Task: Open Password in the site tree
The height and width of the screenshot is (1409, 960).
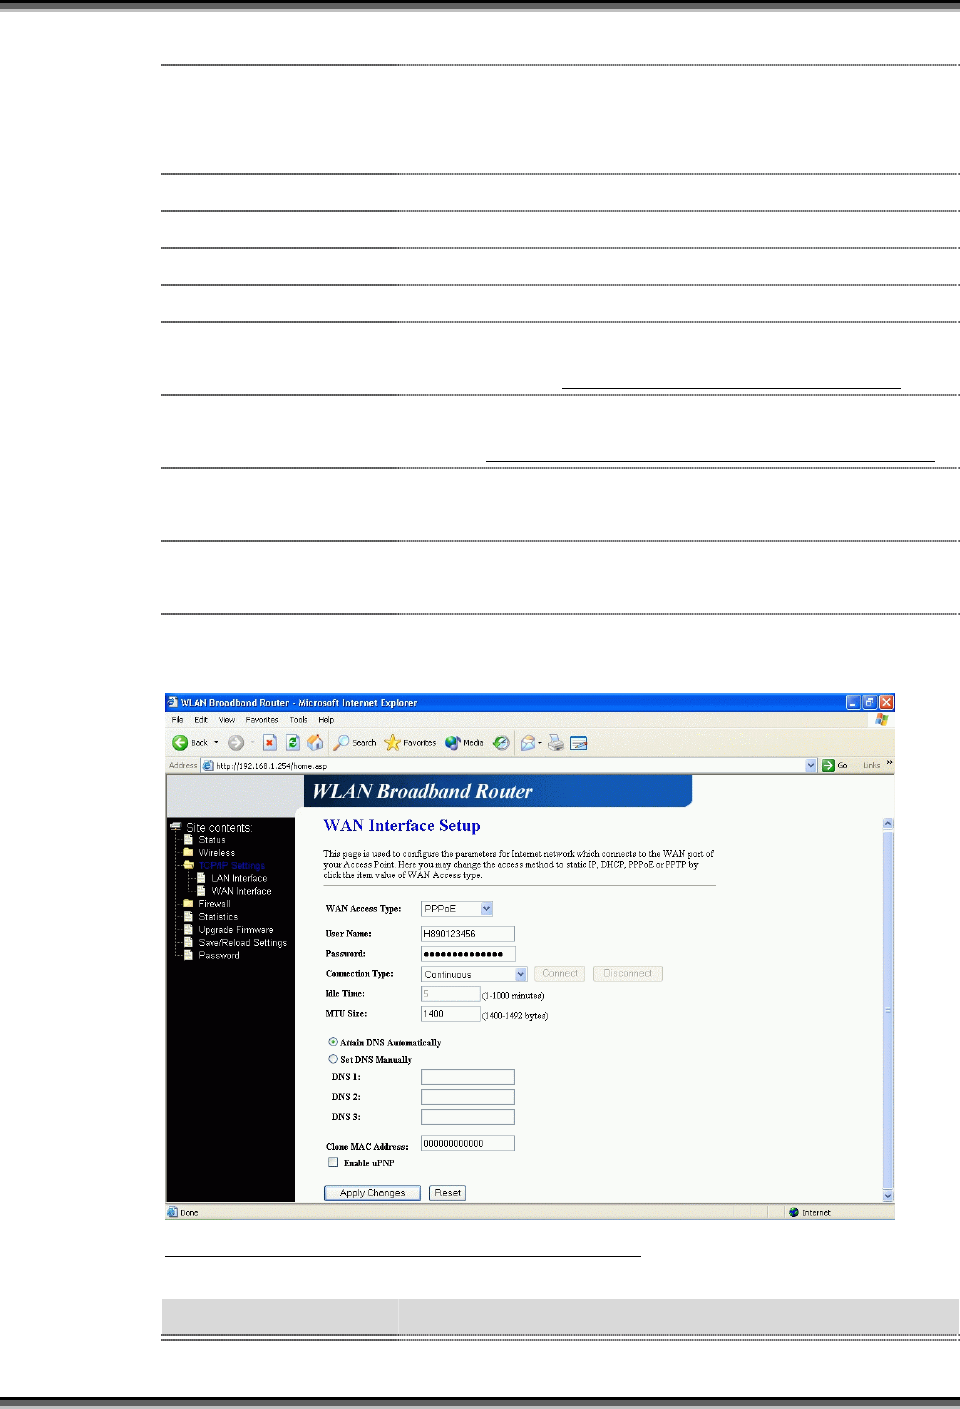Action: 219,956
